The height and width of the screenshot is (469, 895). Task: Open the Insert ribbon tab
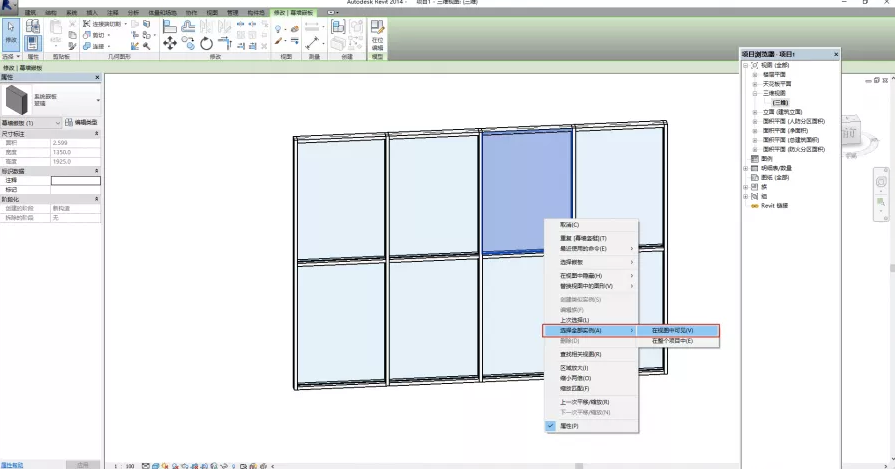tap(92, 13)
